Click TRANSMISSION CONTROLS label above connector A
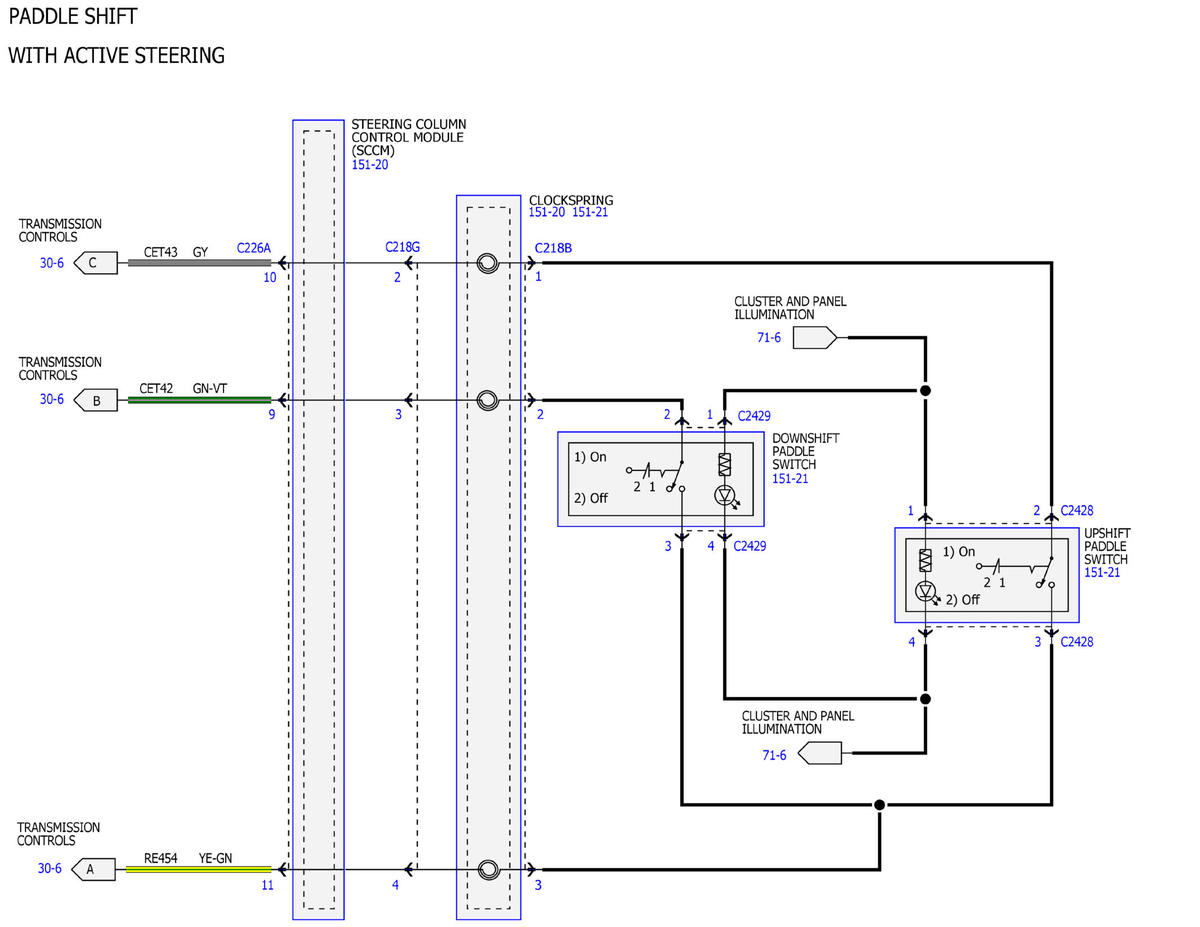This screenshot has width=1200, height=927. click(59, 834)
